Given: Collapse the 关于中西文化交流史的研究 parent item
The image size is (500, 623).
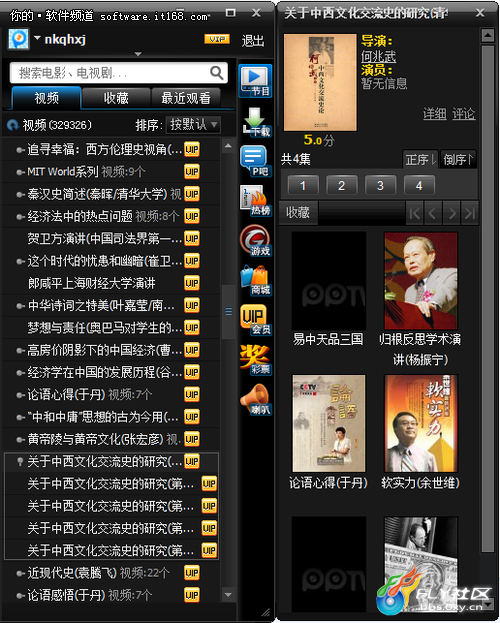Looking at the screenshot, I should point(19,461).
